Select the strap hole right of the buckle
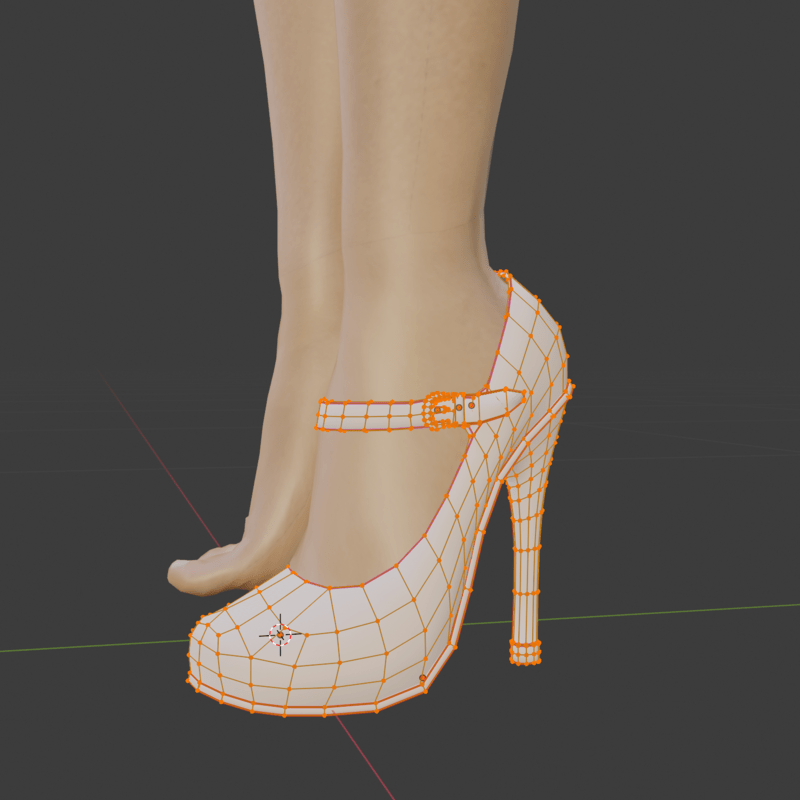This screenshot has width=800, height=800. click(471, 405)
